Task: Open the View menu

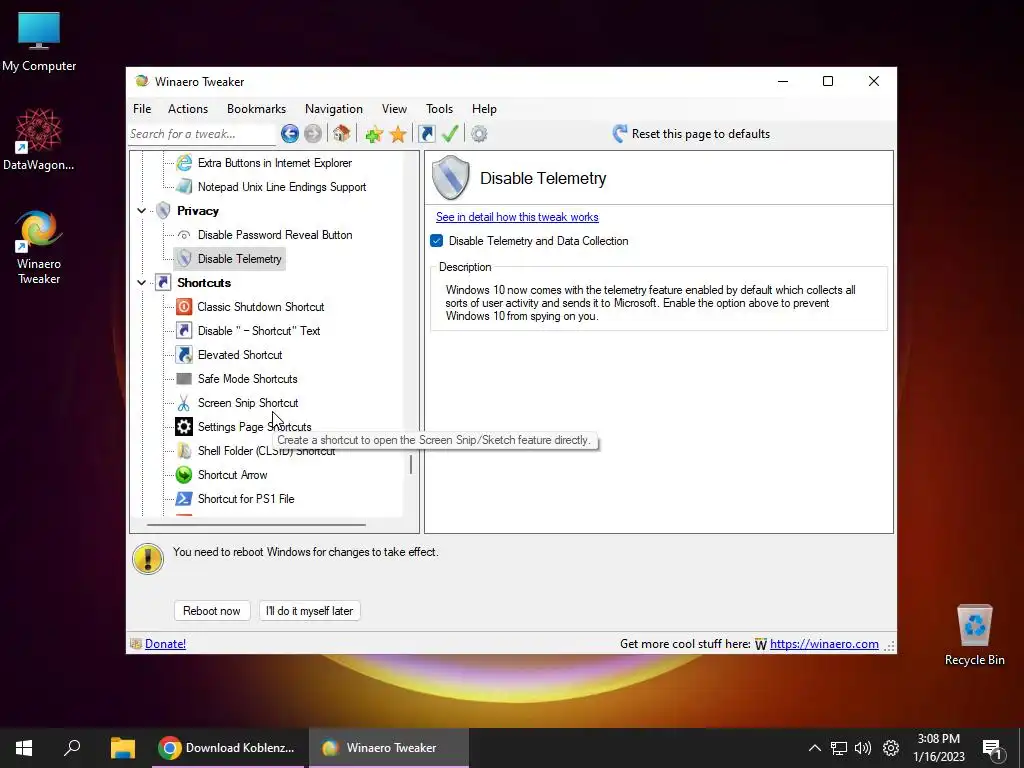Action: tap(394, 108)
